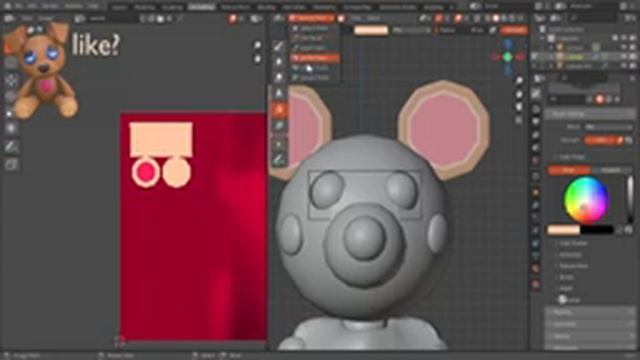Hide the selected highlighted outliner object via eye icon
This screenshot has width=640, height=360.
tap(625, 57)
